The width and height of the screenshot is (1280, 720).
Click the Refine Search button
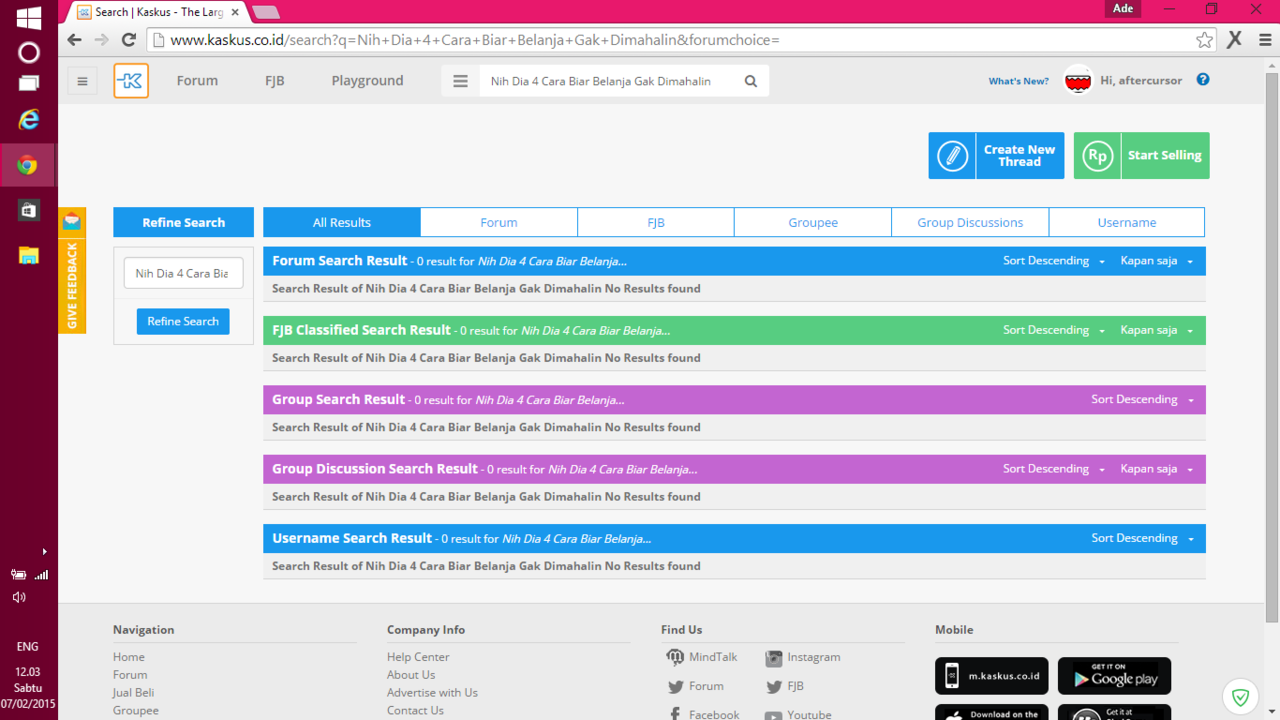[x=183, y=321]
